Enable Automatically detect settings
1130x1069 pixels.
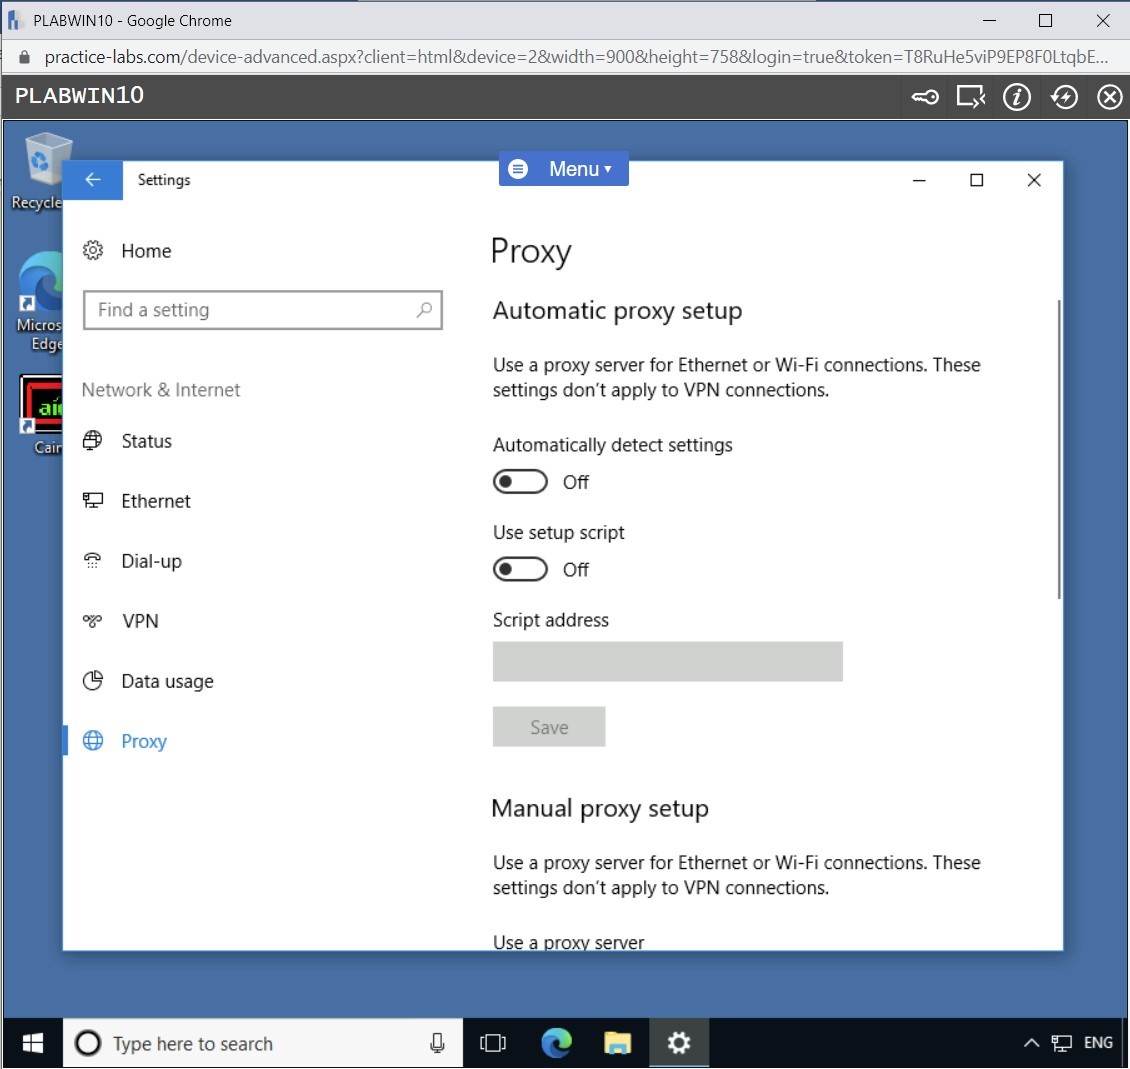(520, 481)
